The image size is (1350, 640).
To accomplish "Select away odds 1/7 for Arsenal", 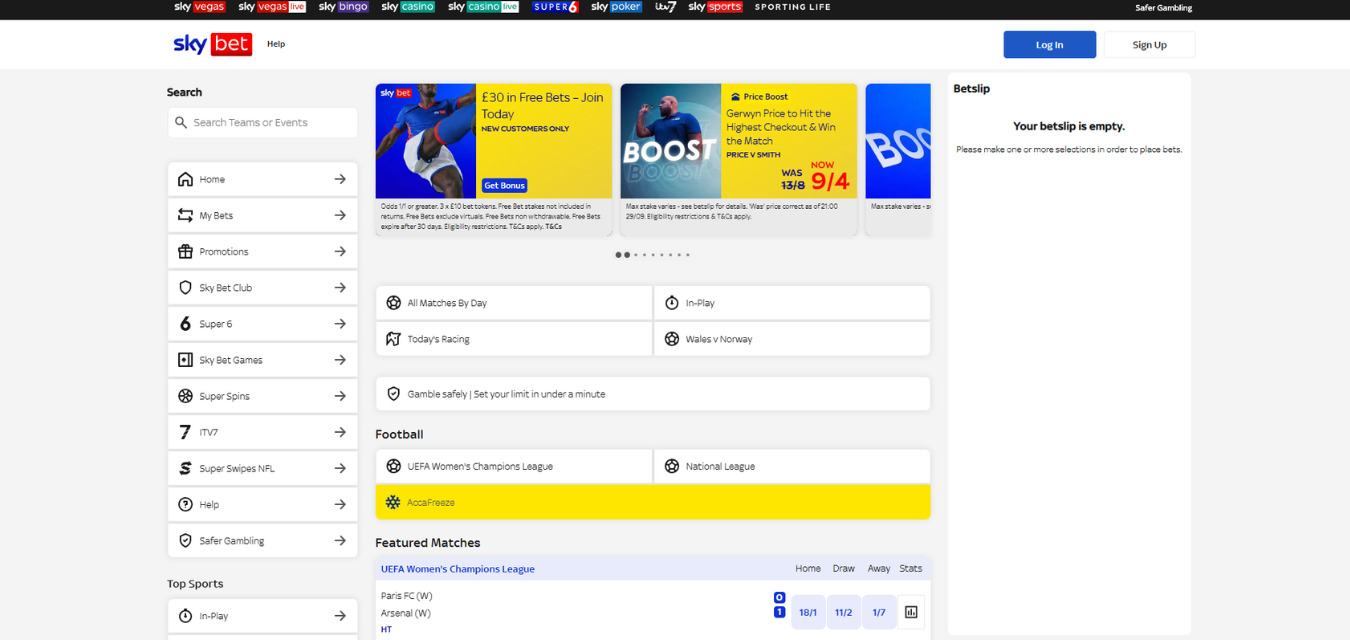I will [x=879, y=612].
